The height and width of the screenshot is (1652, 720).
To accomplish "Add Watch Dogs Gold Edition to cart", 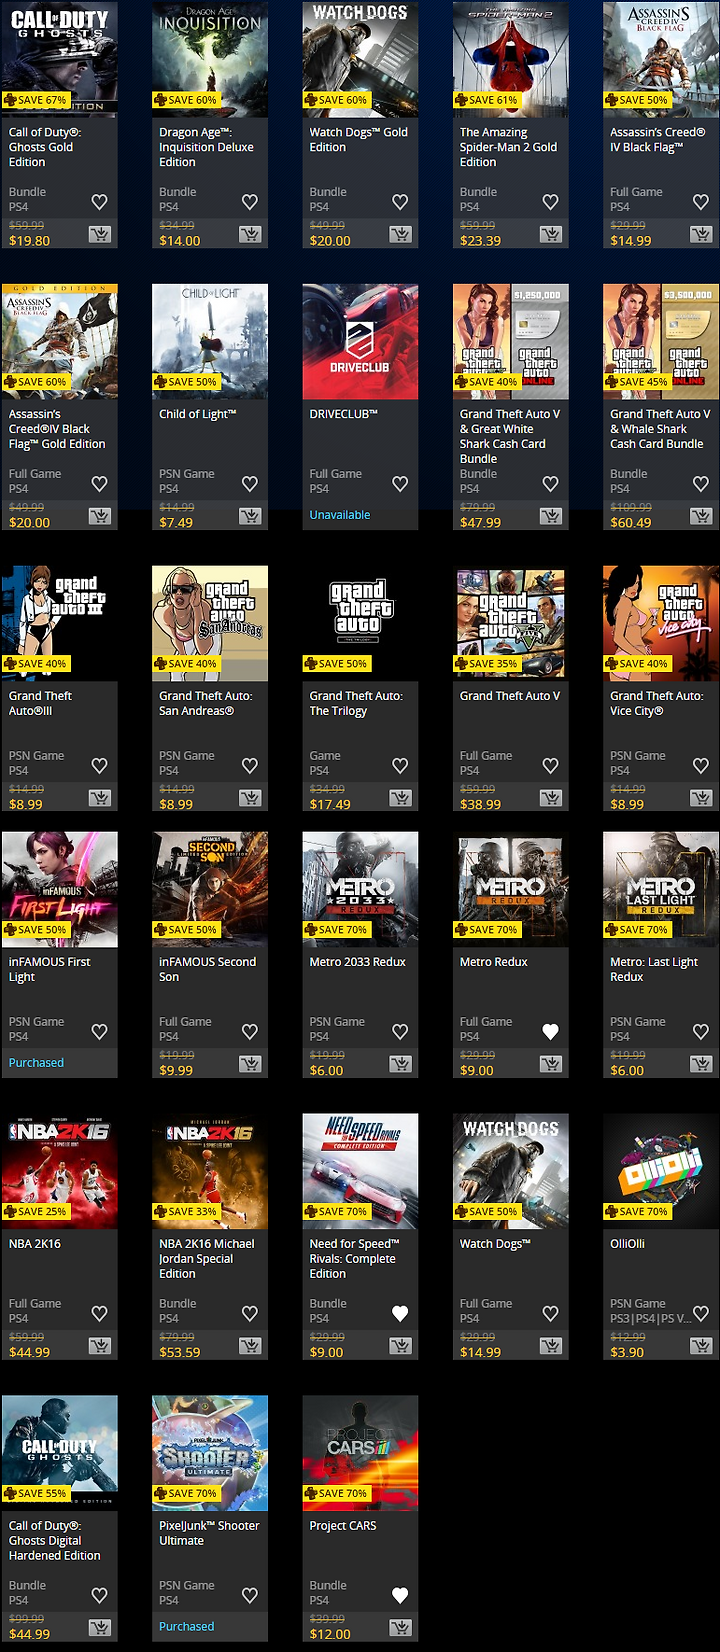I will pos(401,234).
